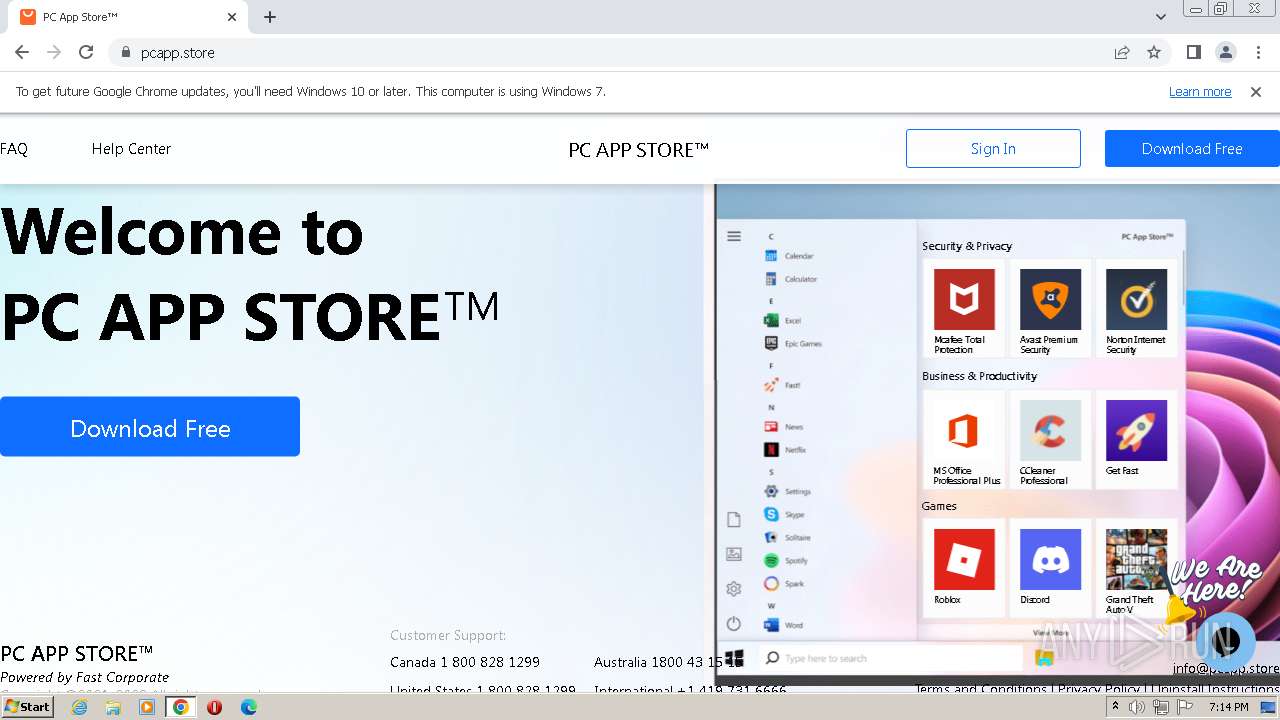Viewport: 1280px width, 720px height.
Task: Open the Windows Start menu
Action: click(x=28, y=707)
